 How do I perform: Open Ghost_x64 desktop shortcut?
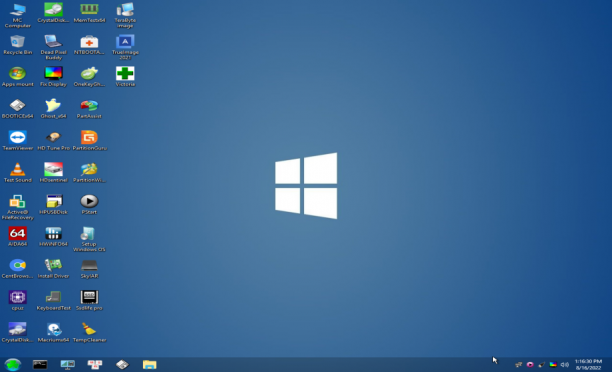(53, 109)
